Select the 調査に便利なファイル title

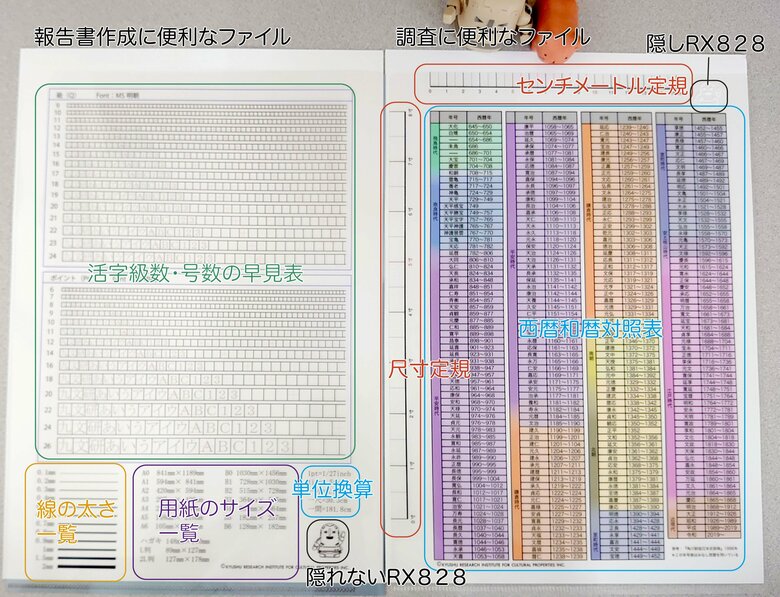tap(492, 37)
